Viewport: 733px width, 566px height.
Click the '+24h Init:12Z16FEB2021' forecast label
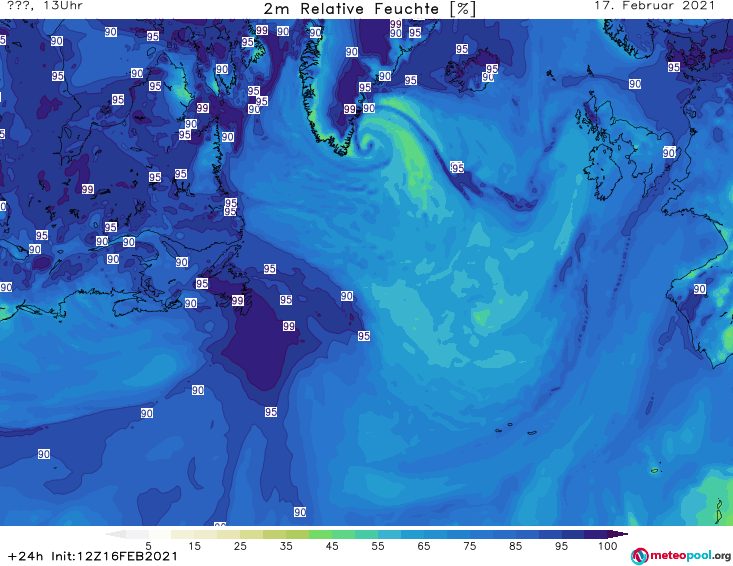click(93, 556)
